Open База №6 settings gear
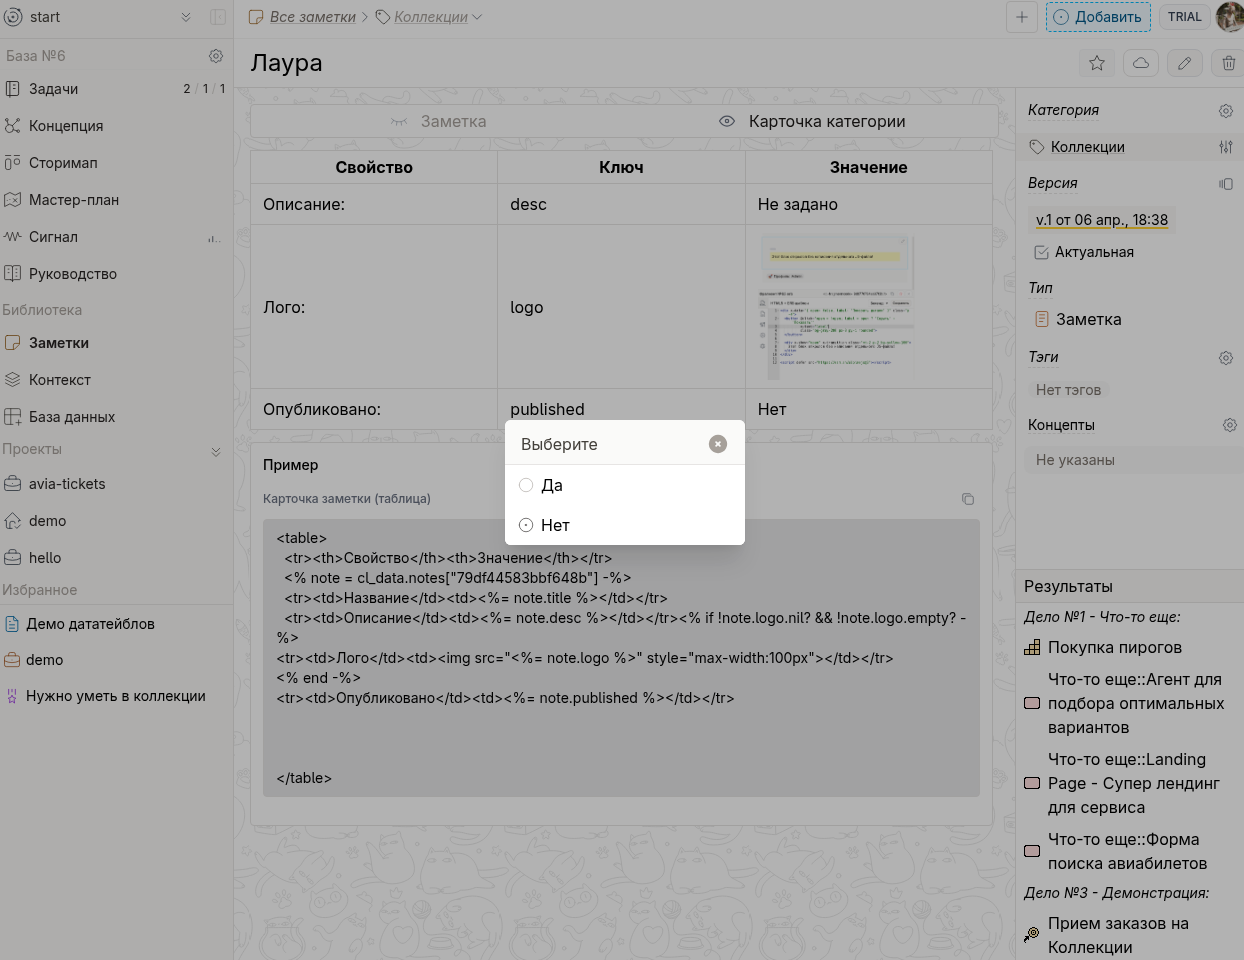The image size is (1244, 960). (216, 56)
